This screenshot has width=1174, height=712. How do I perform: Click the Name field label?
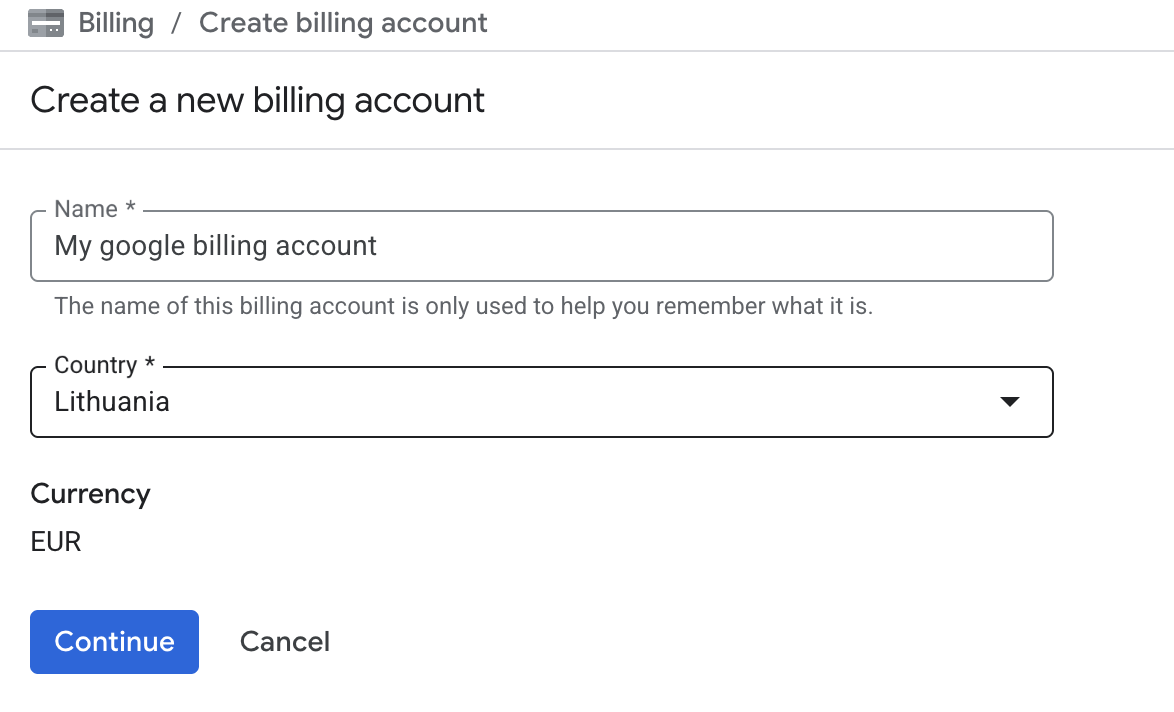pyautogui.click(x=86, y=209)
